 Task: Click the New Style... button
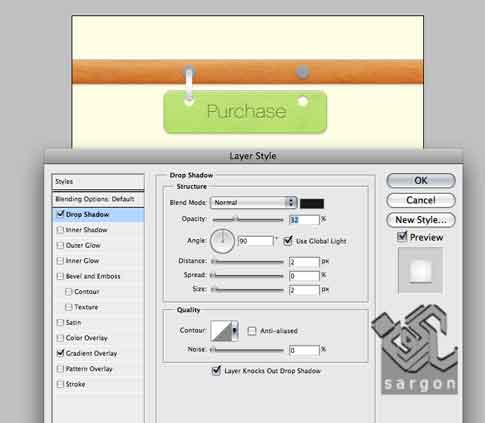421,220
